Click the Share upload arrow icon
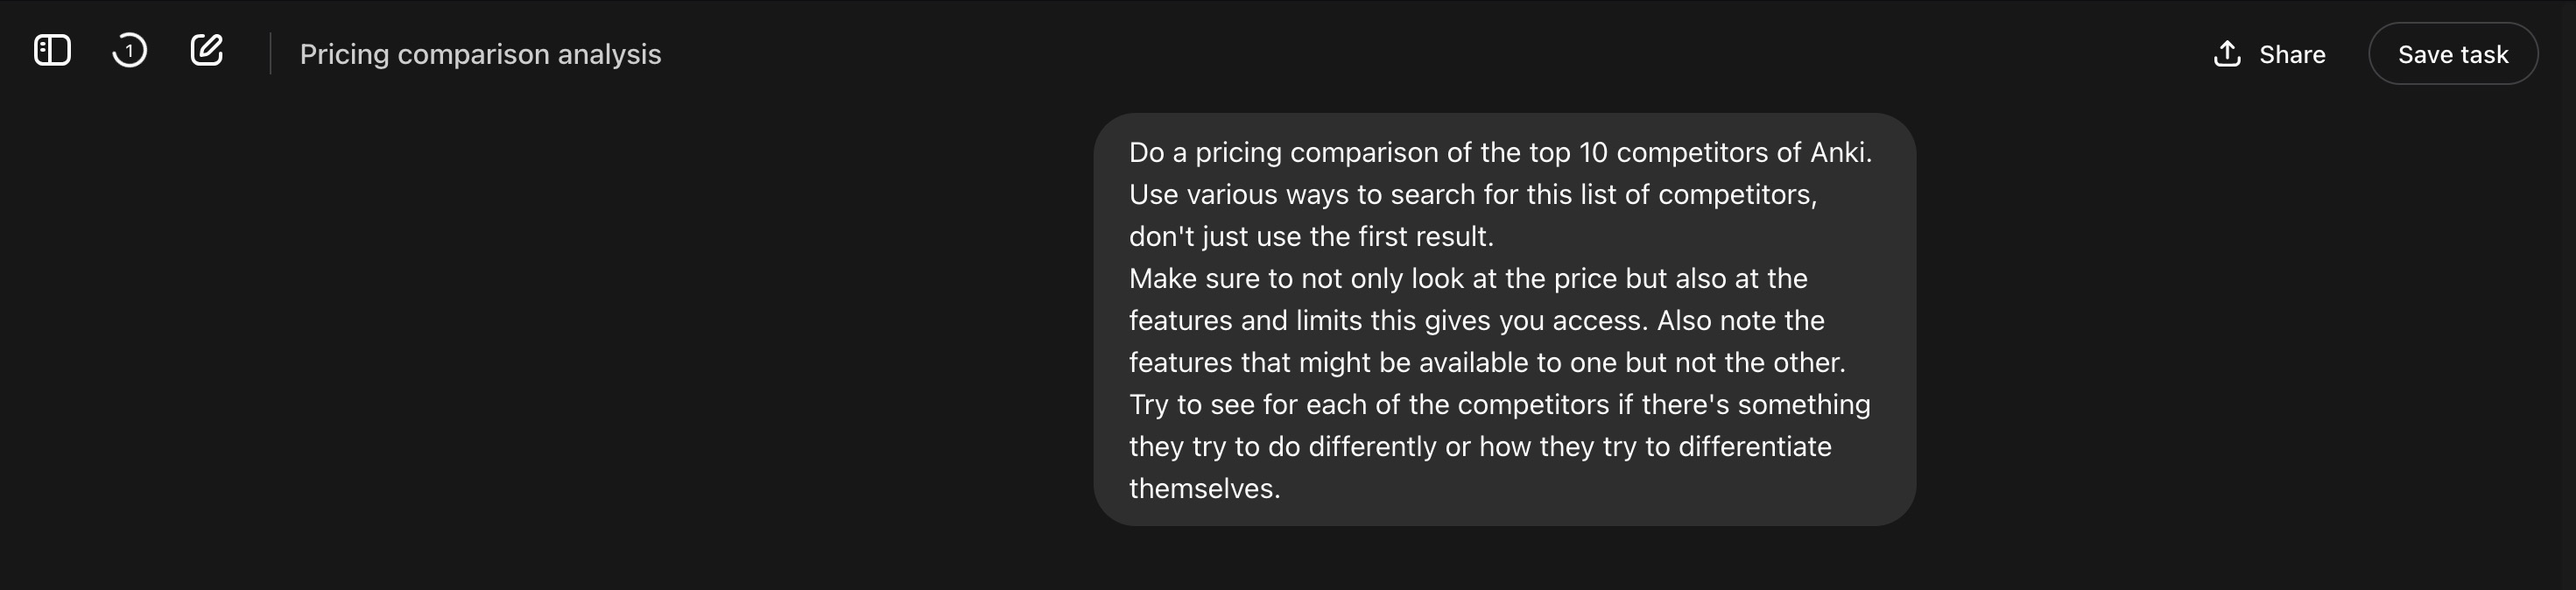Screen dimensions: 2576x590 (x=2226, y=54)
